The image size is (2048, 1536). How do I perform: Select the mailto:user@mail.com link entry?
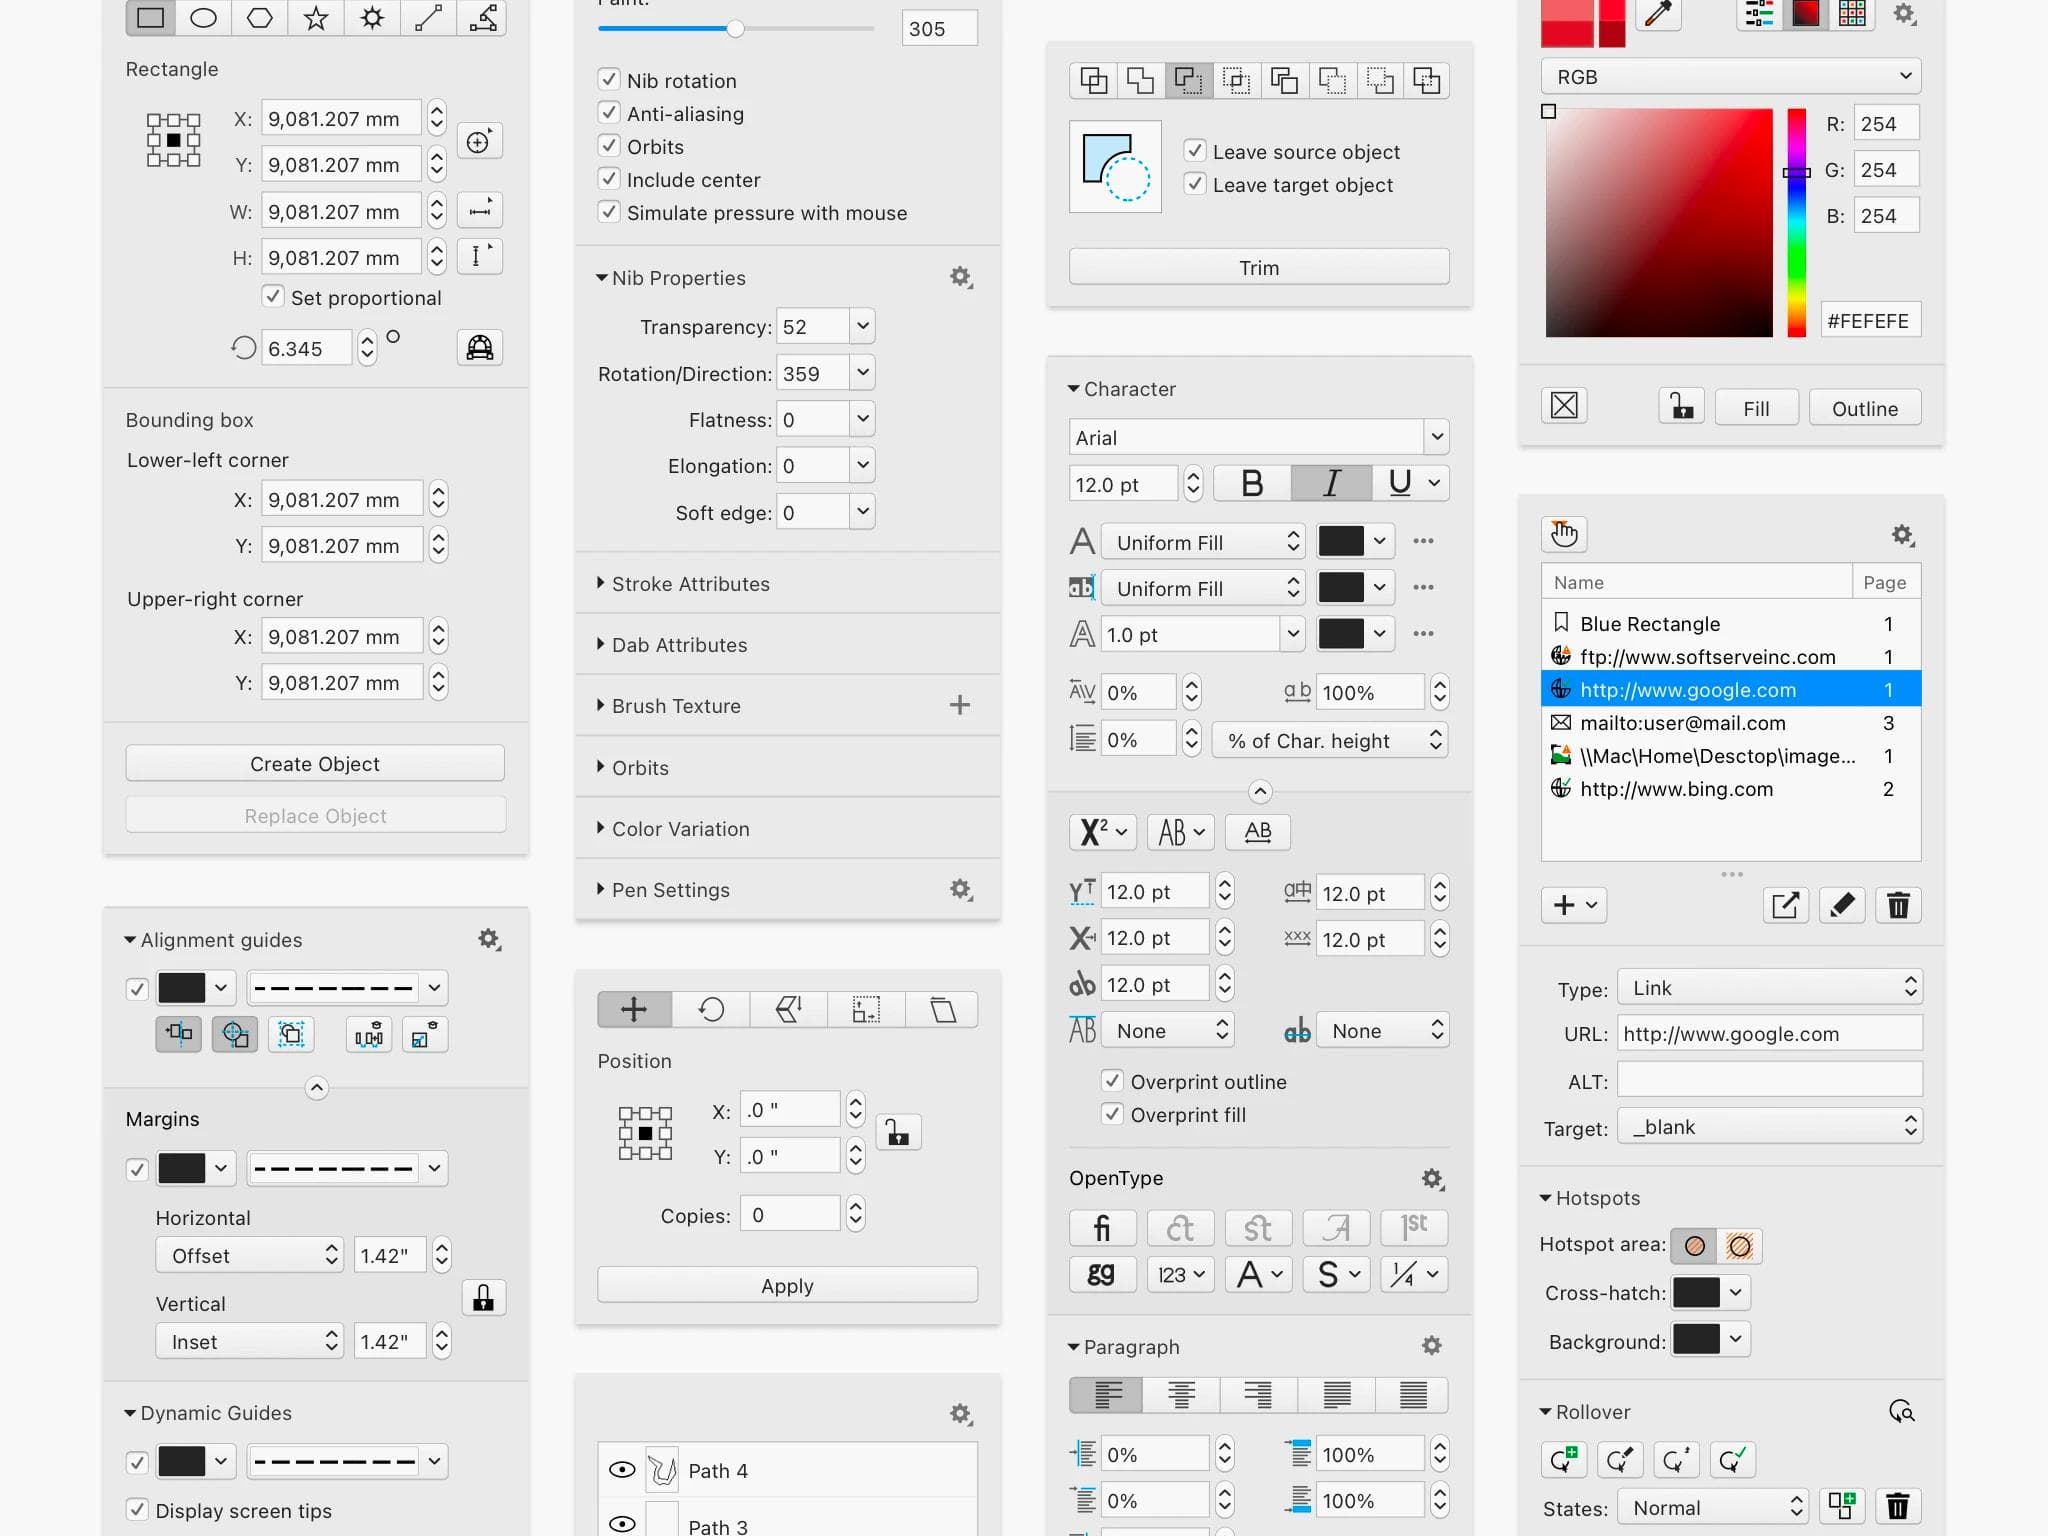click(1682, 723)
